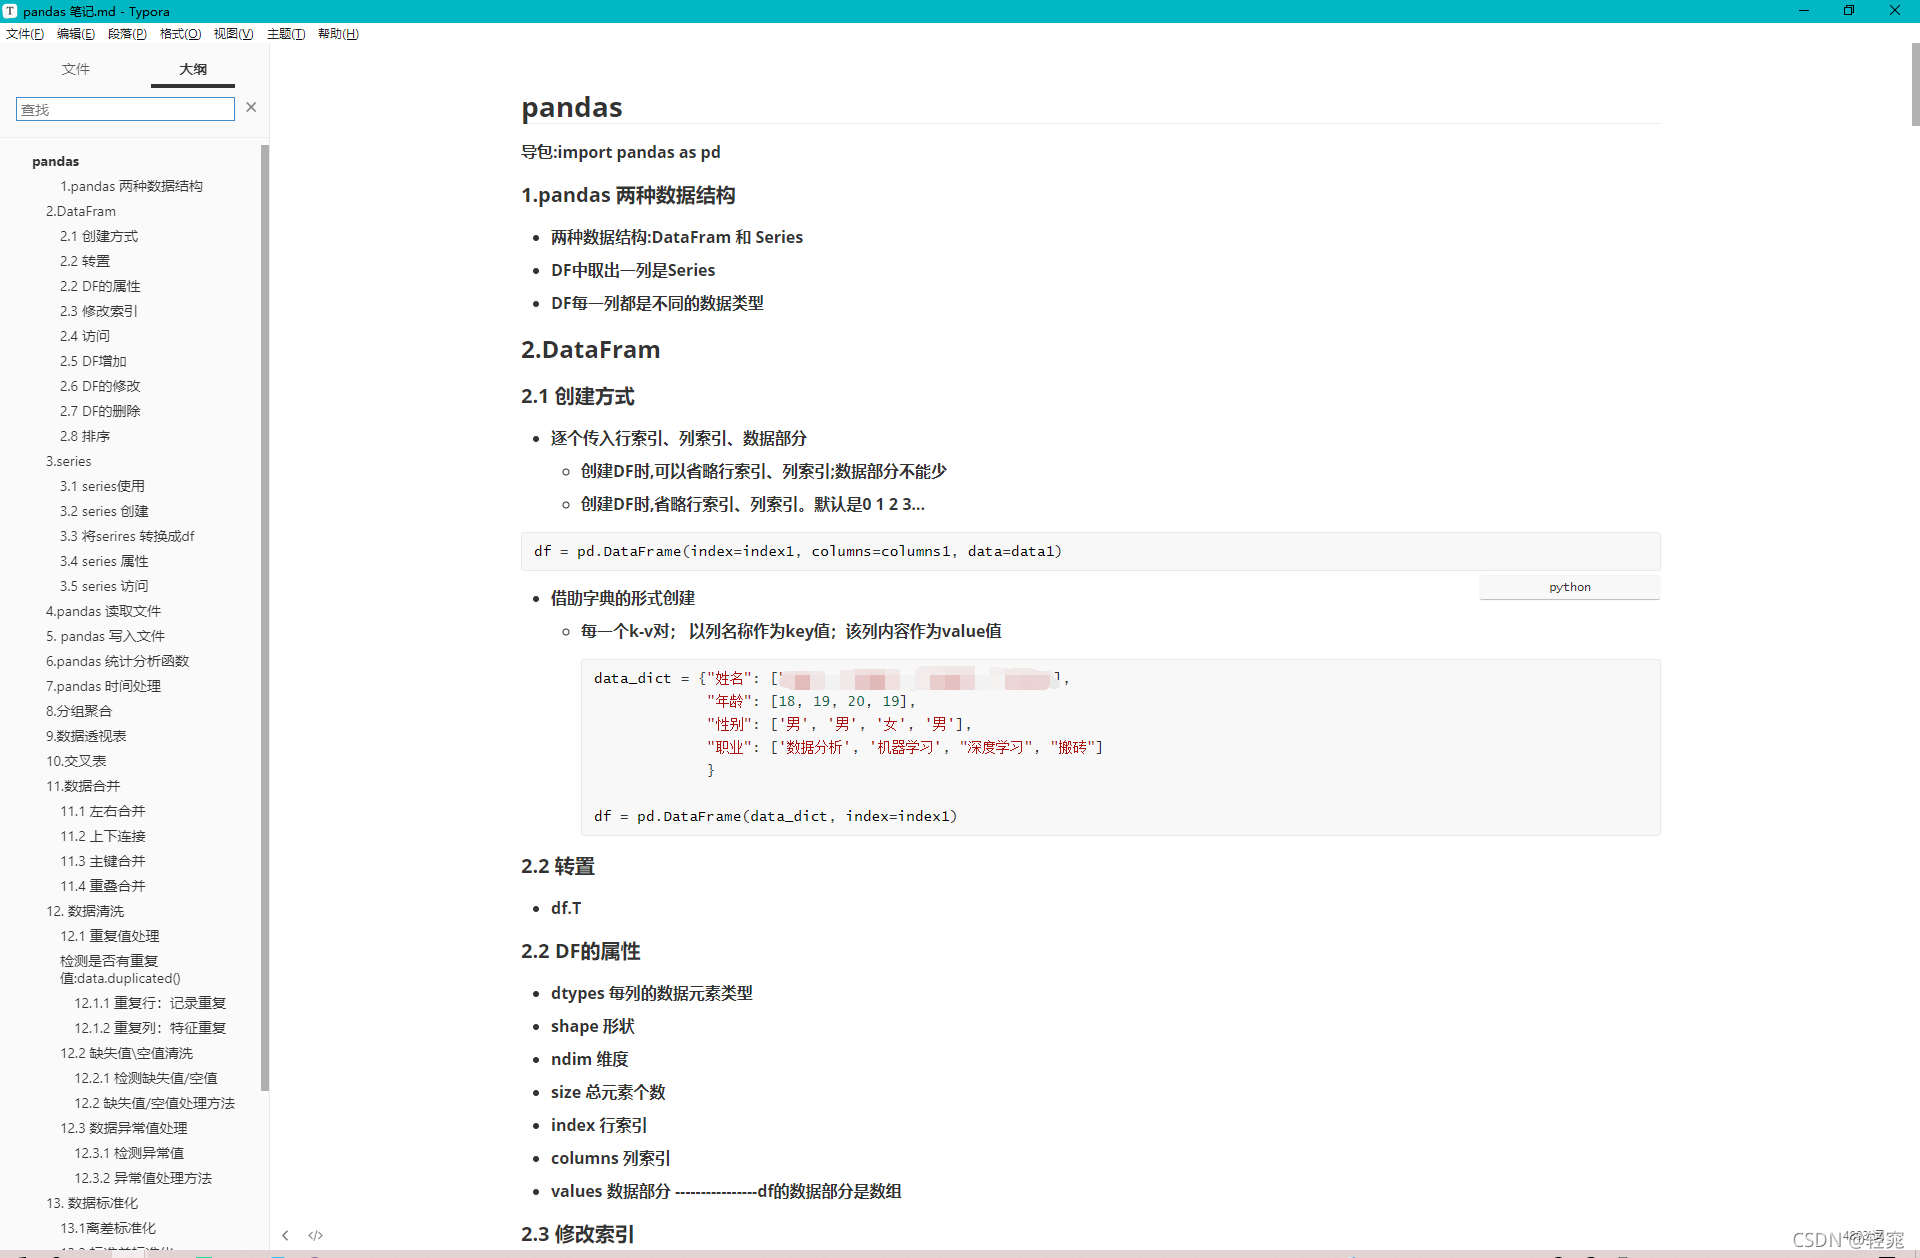Go to 11.1 左右合并 outline entry
Viewport: 1920px width, 1258px height.
(103, 811)
